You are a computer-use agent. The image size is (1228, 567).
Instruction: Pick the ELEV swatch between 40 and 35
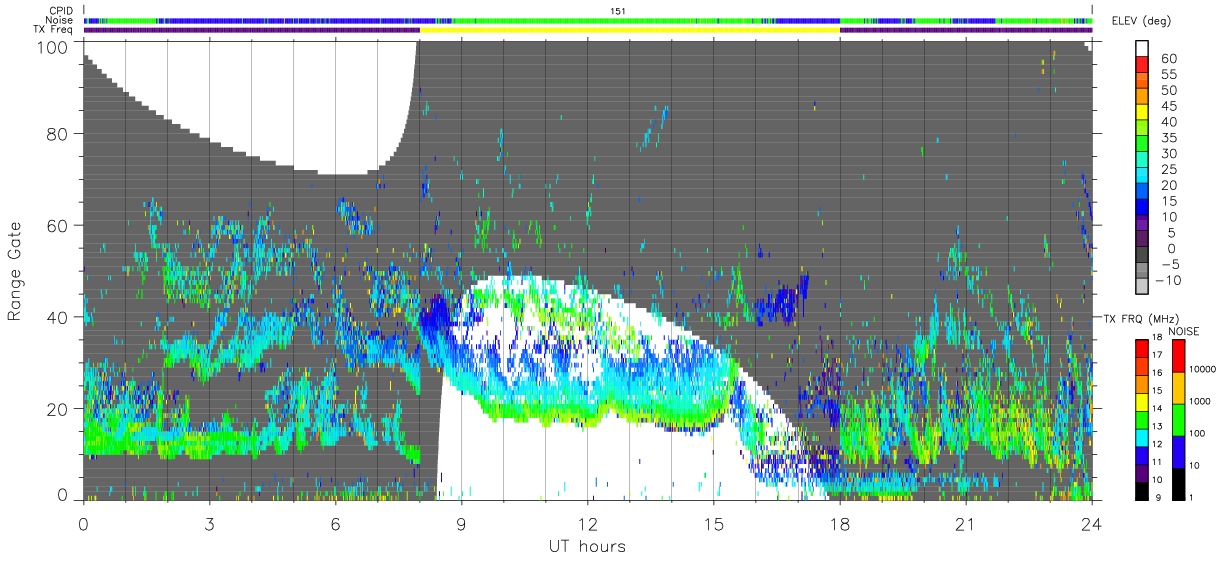[1142, 130]
